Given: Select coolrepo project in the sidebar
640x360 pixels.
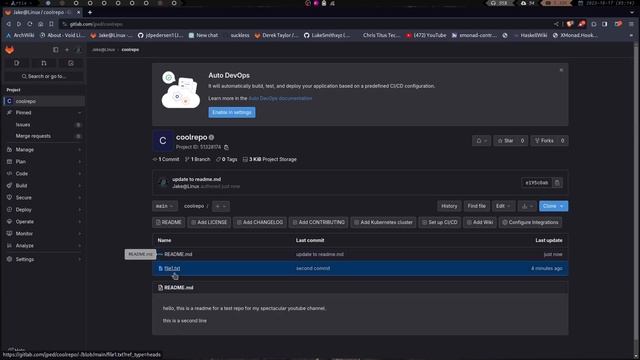Looking at the screenshot, I should pos(44,101).
